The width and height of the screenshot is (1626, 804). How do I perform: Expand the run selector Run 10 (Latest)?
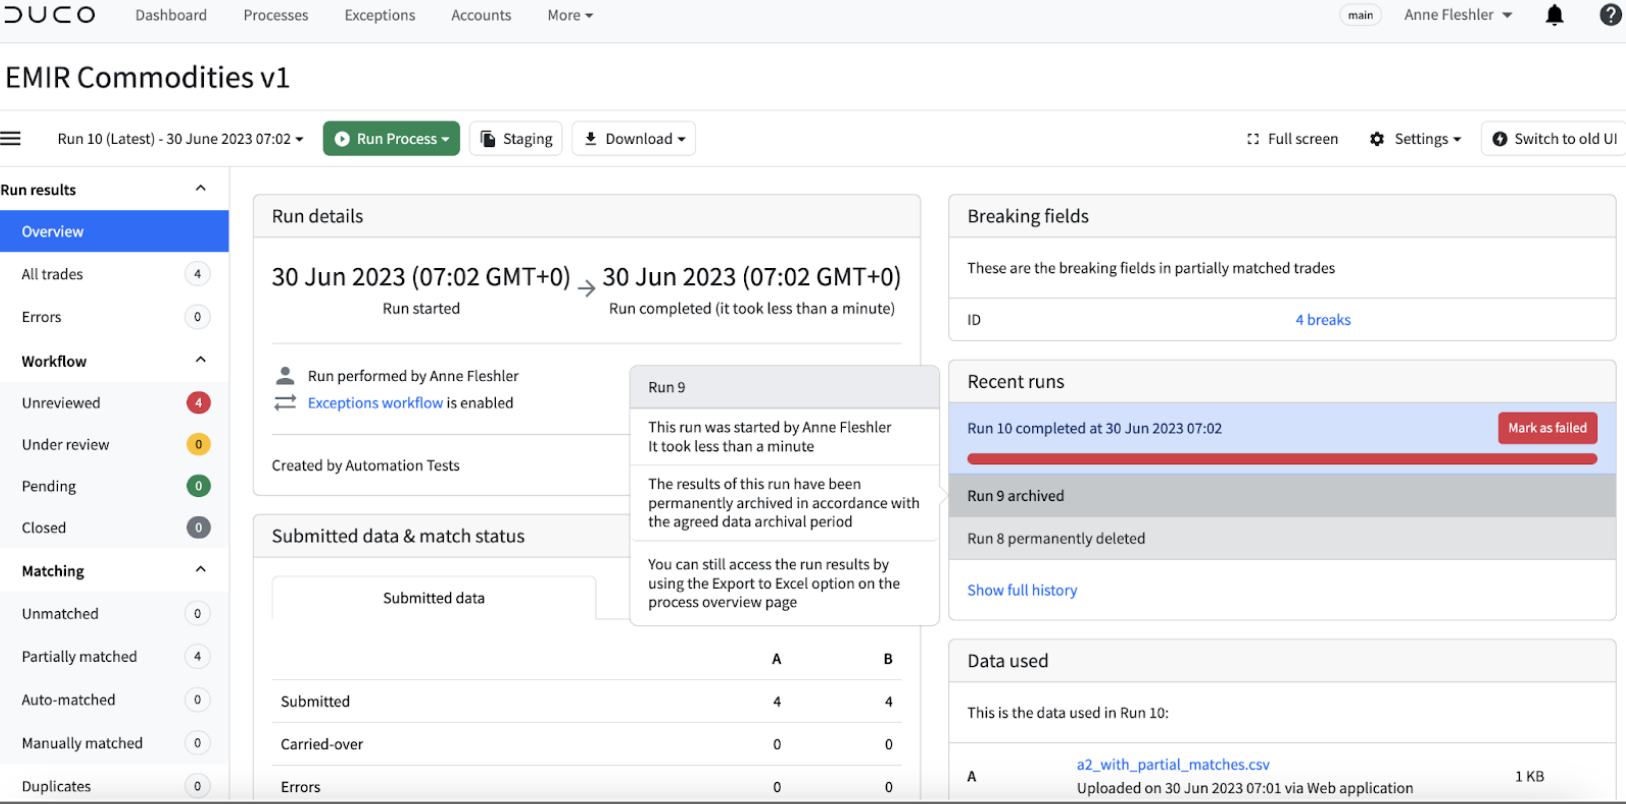click(x=180, y=139)
